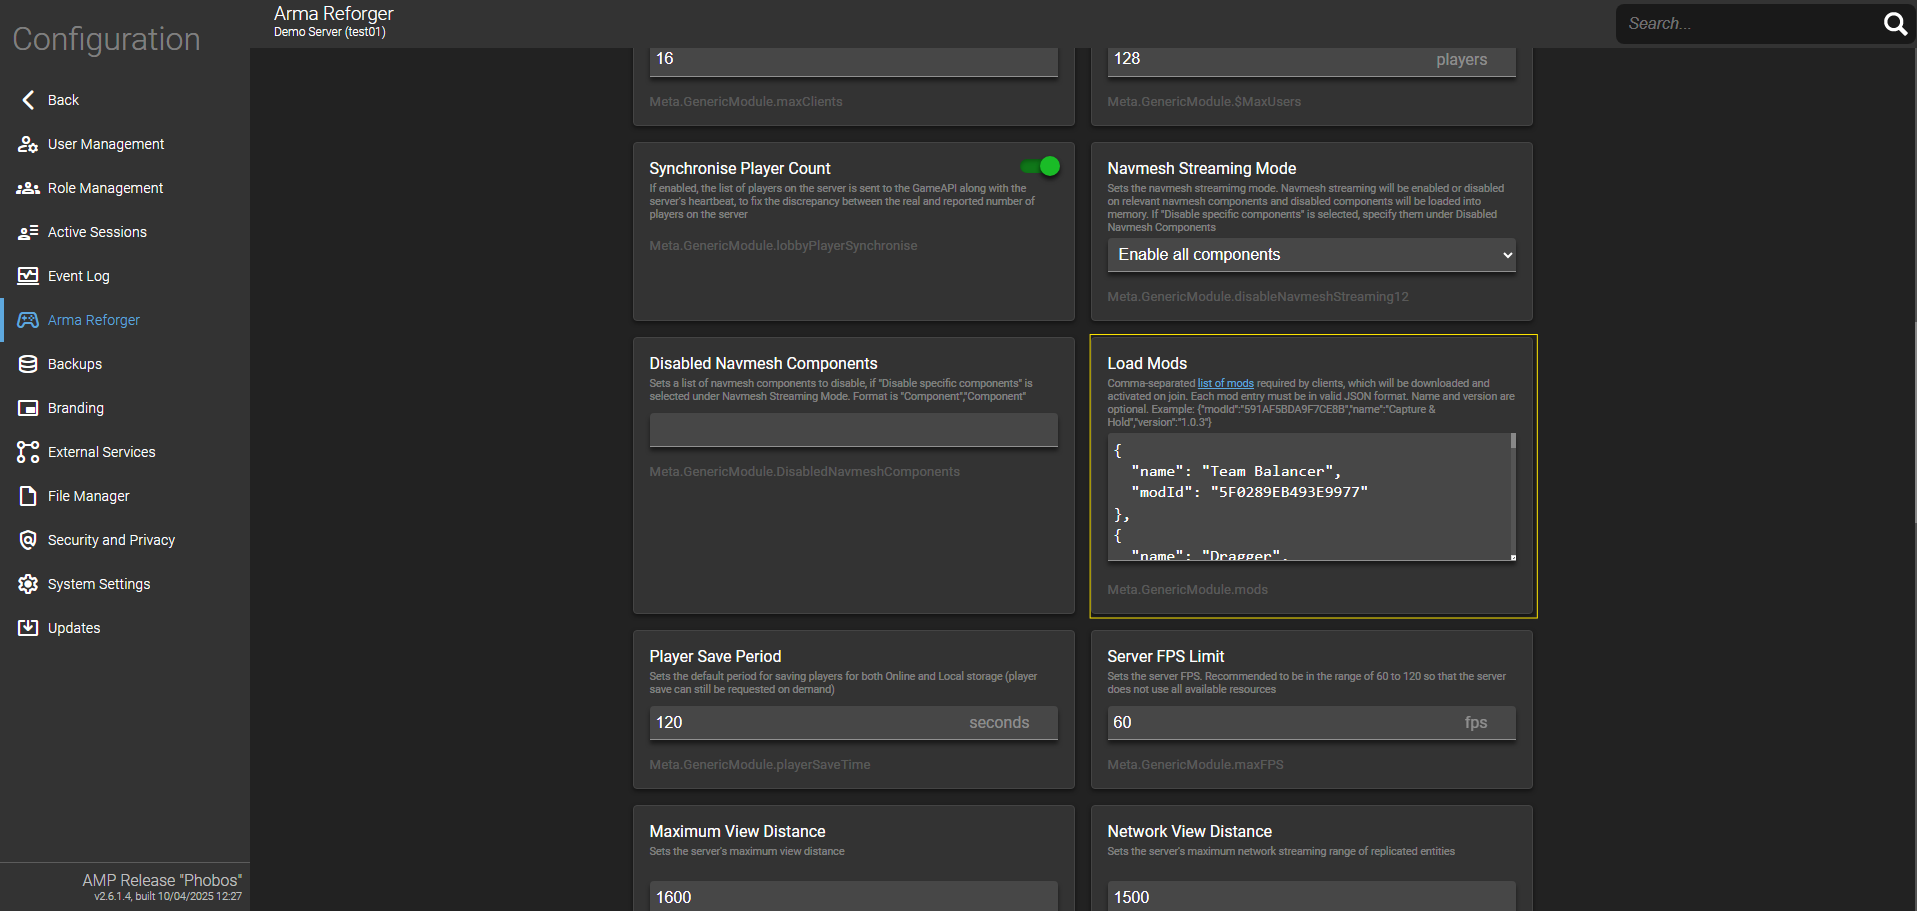Screen dimensions: 1917x911
Task: Open Branding settings page
Action: point(125,408)
